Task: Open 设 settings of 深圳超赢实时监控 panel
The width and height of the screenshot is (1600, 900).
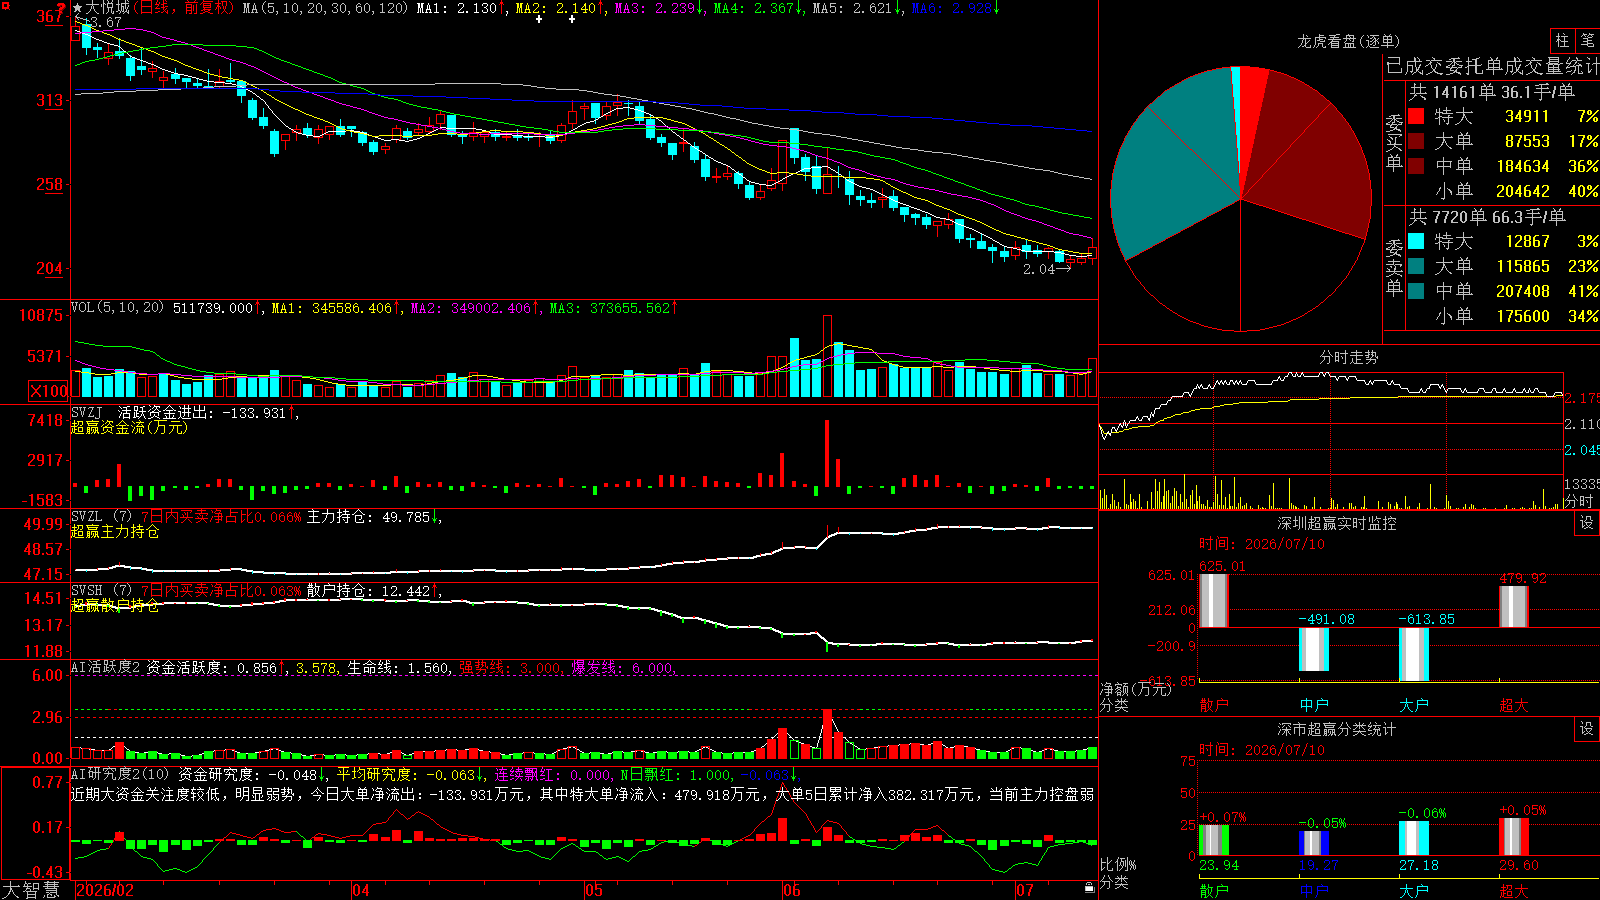Action: coord(1587,523)
